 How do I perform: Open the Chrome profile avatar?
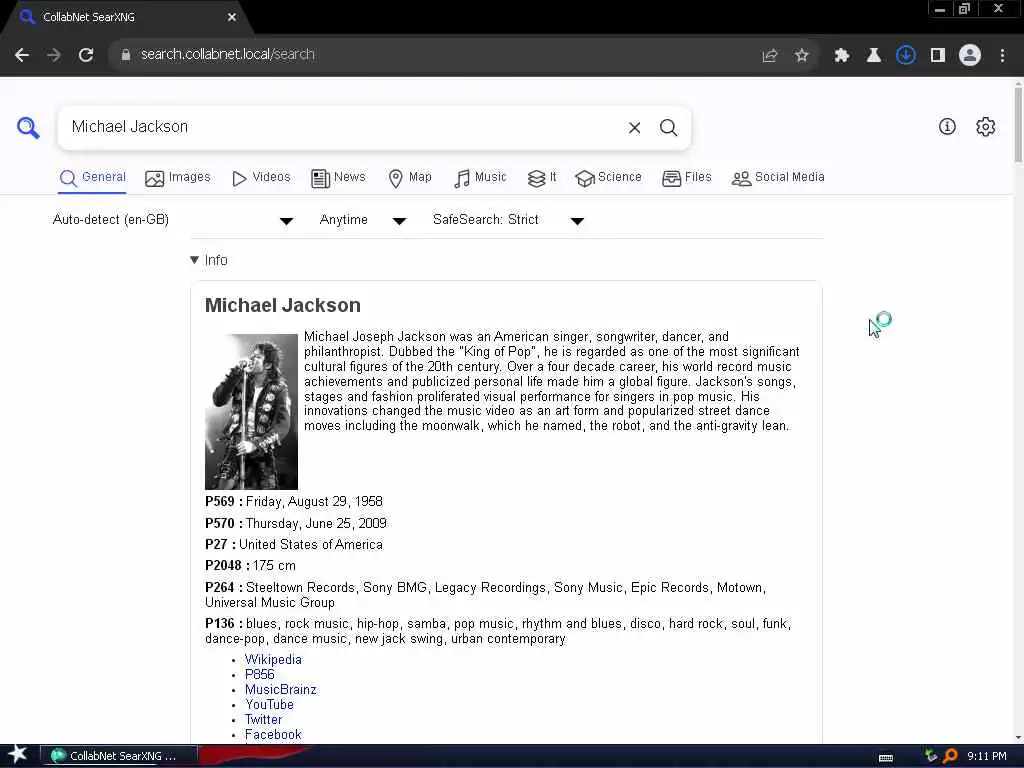pyautogui.click(x=970, y=56)
